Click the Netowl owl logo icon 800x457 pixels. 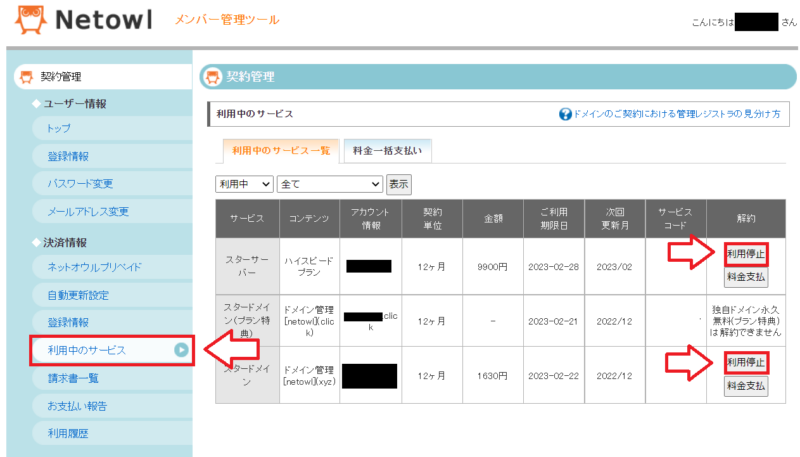[24, 21]
